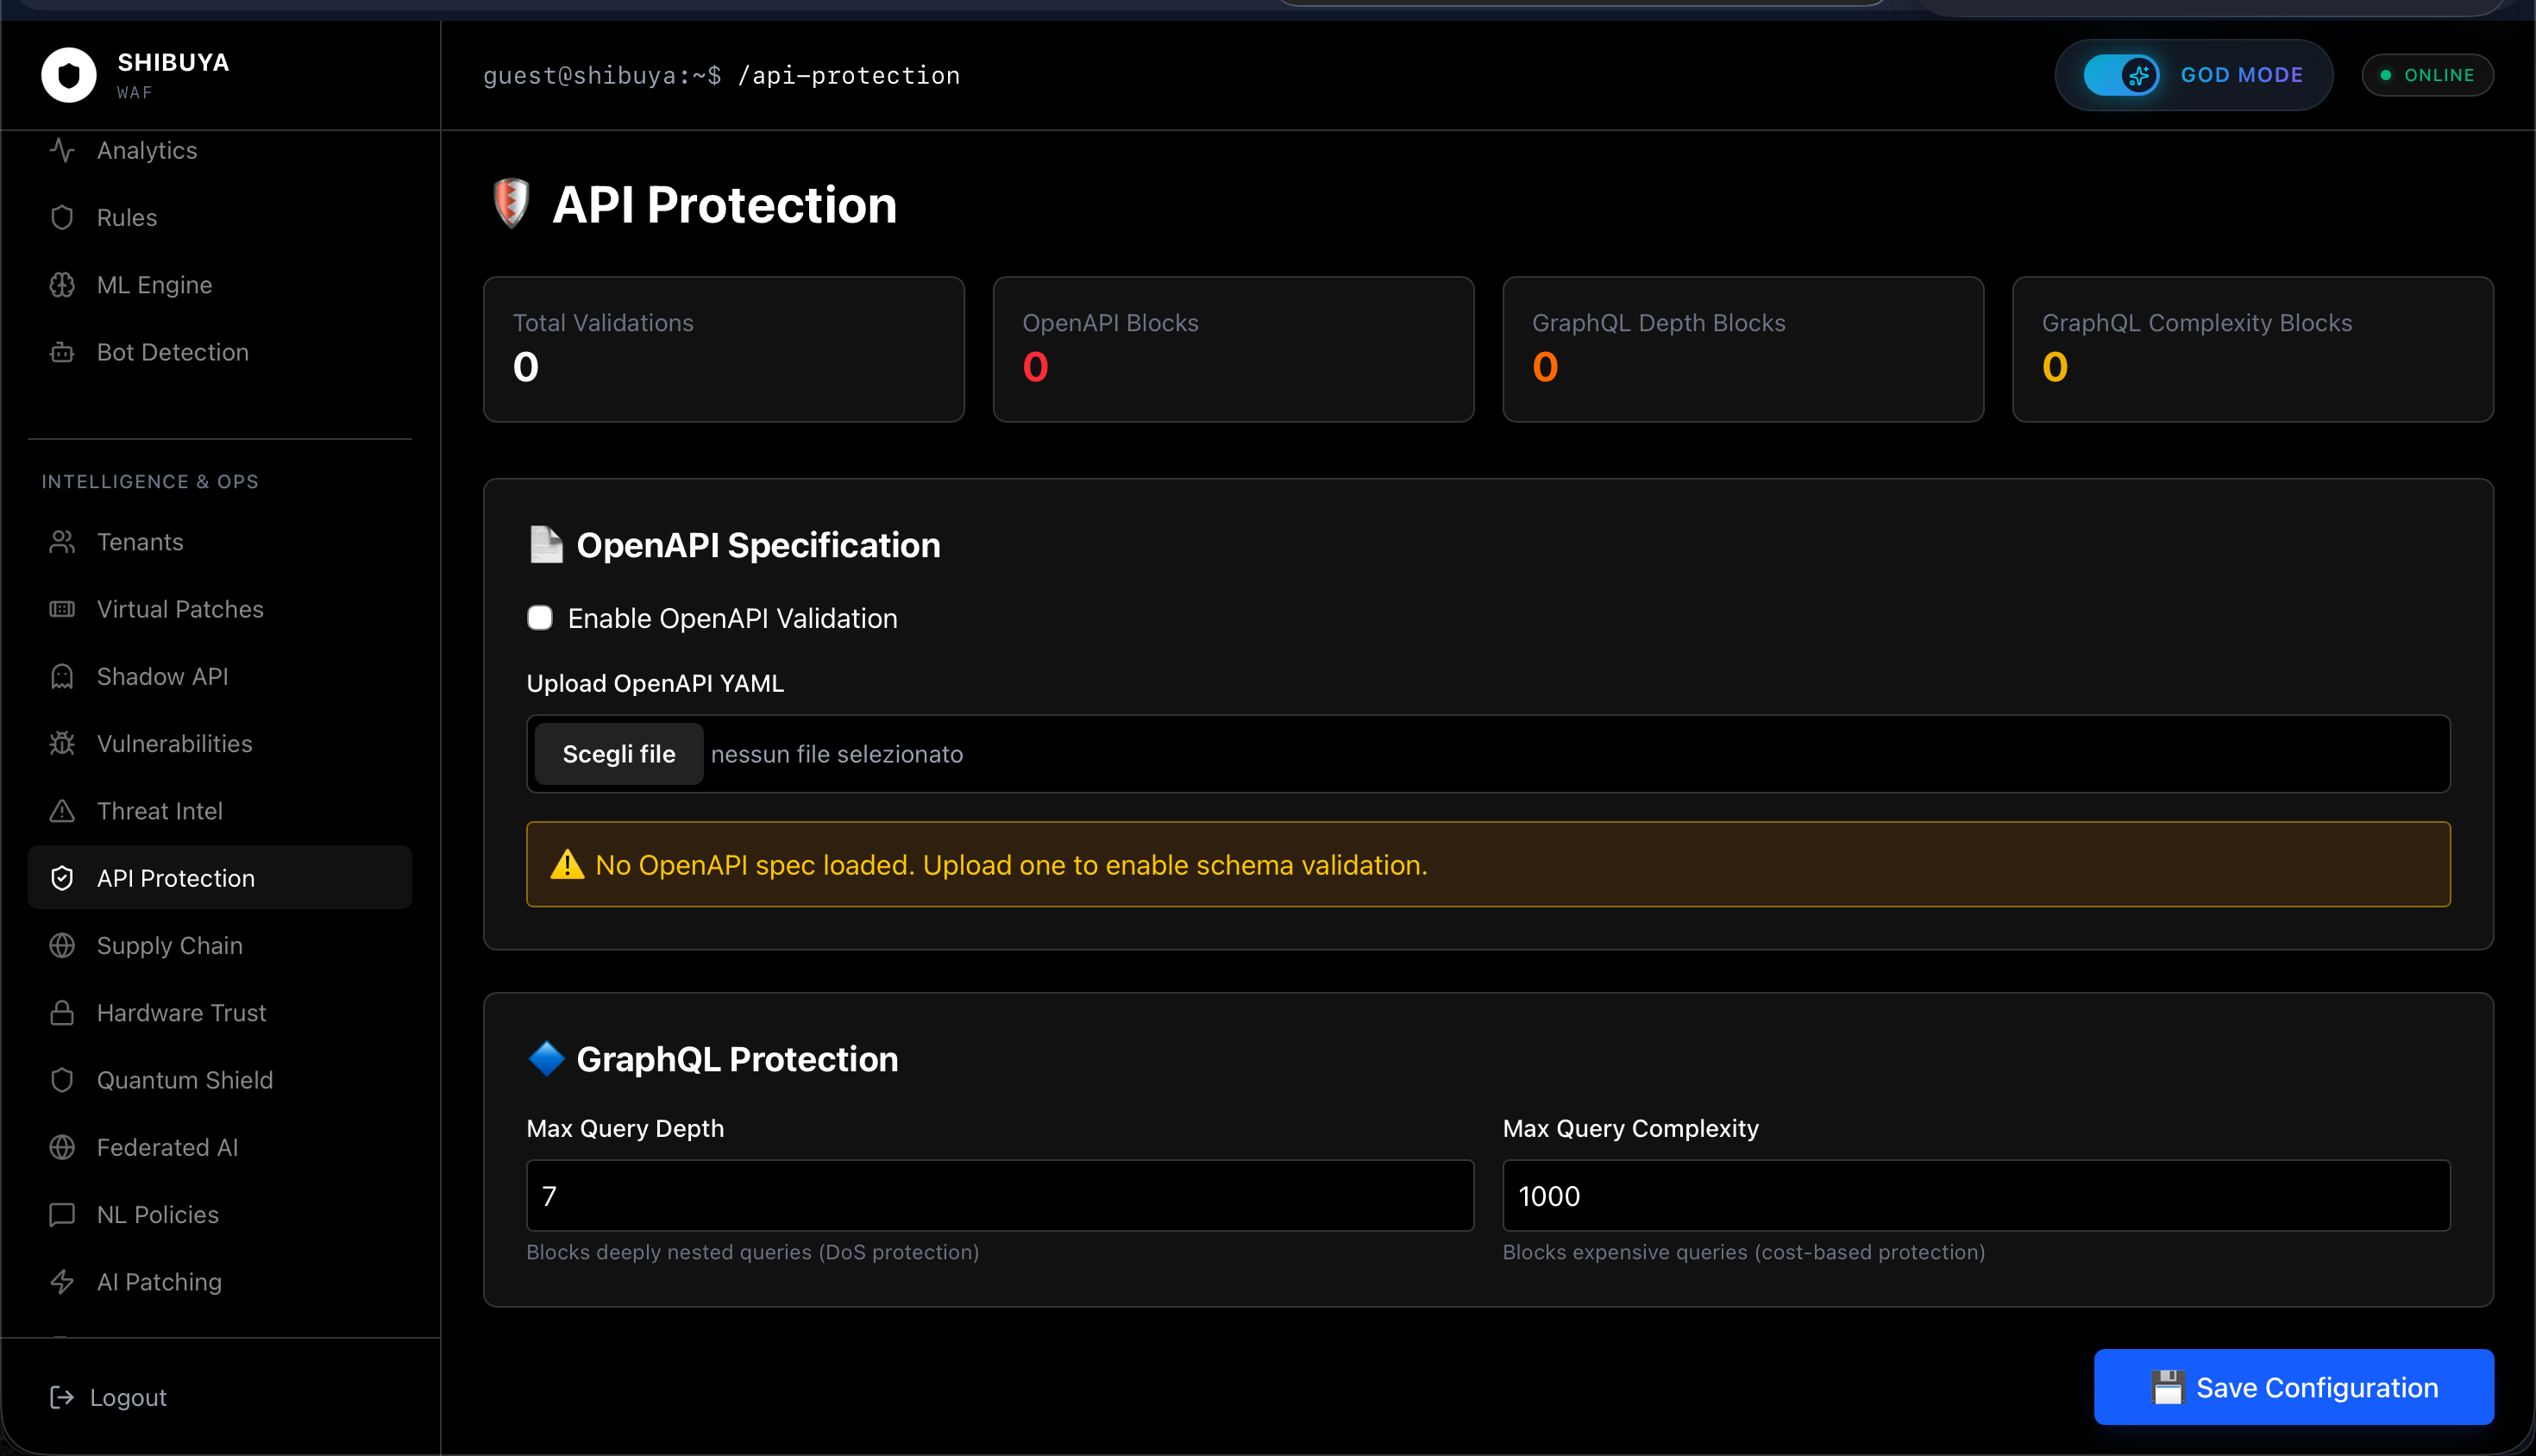Click the Save Configuration button
This screenshot has width=2536, height=1456.
(x=2293, y=1387)
